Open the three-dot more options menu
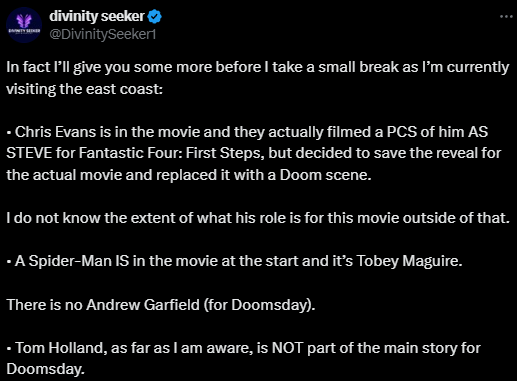The width and height of the screenshot is (517, 381). (x=506, y=16)
